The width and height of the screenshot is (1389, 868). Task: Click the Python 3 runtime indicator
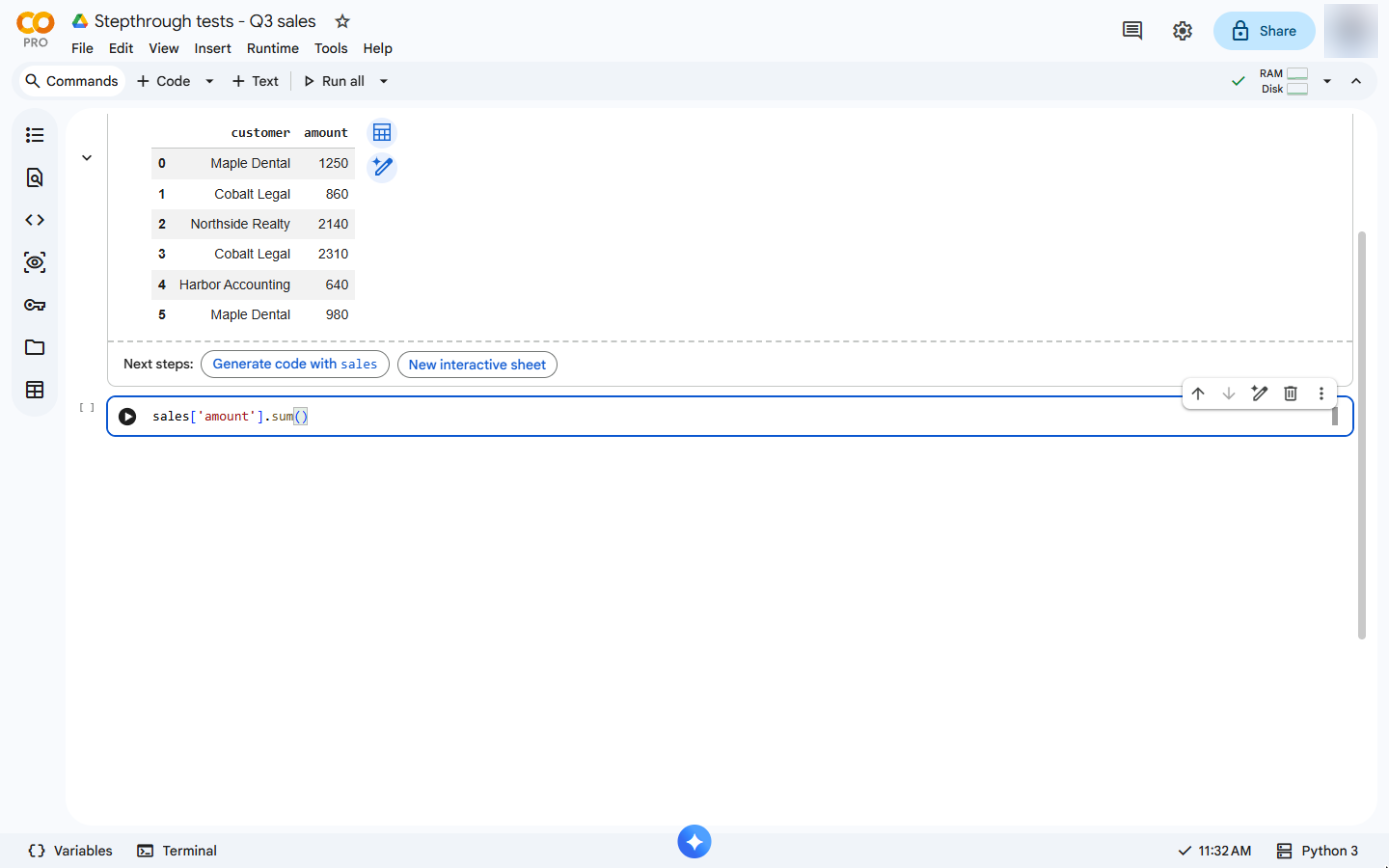click(x=1318, y=851)
